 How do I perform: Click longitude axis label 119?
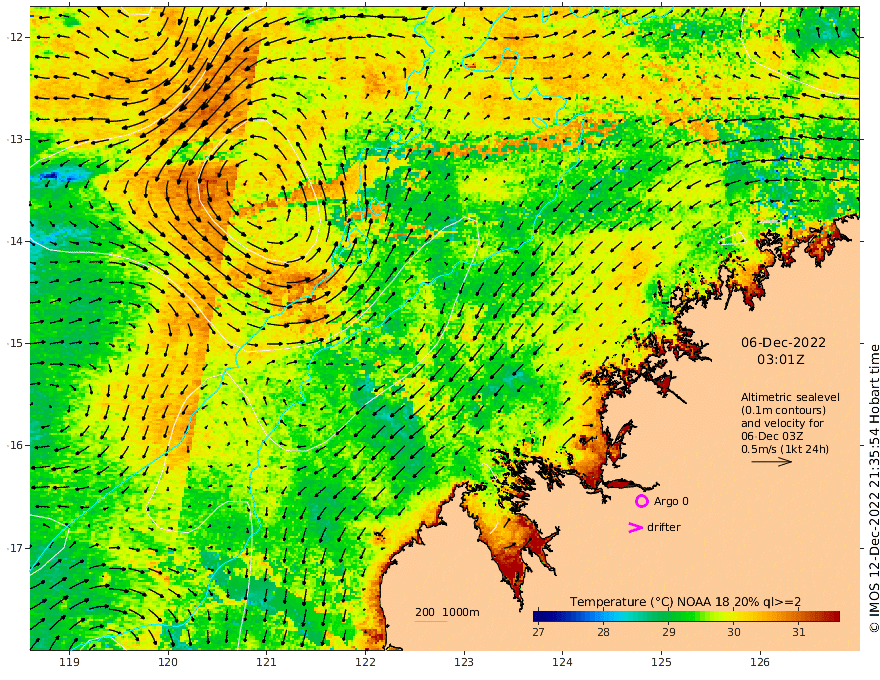pos(69,662)
